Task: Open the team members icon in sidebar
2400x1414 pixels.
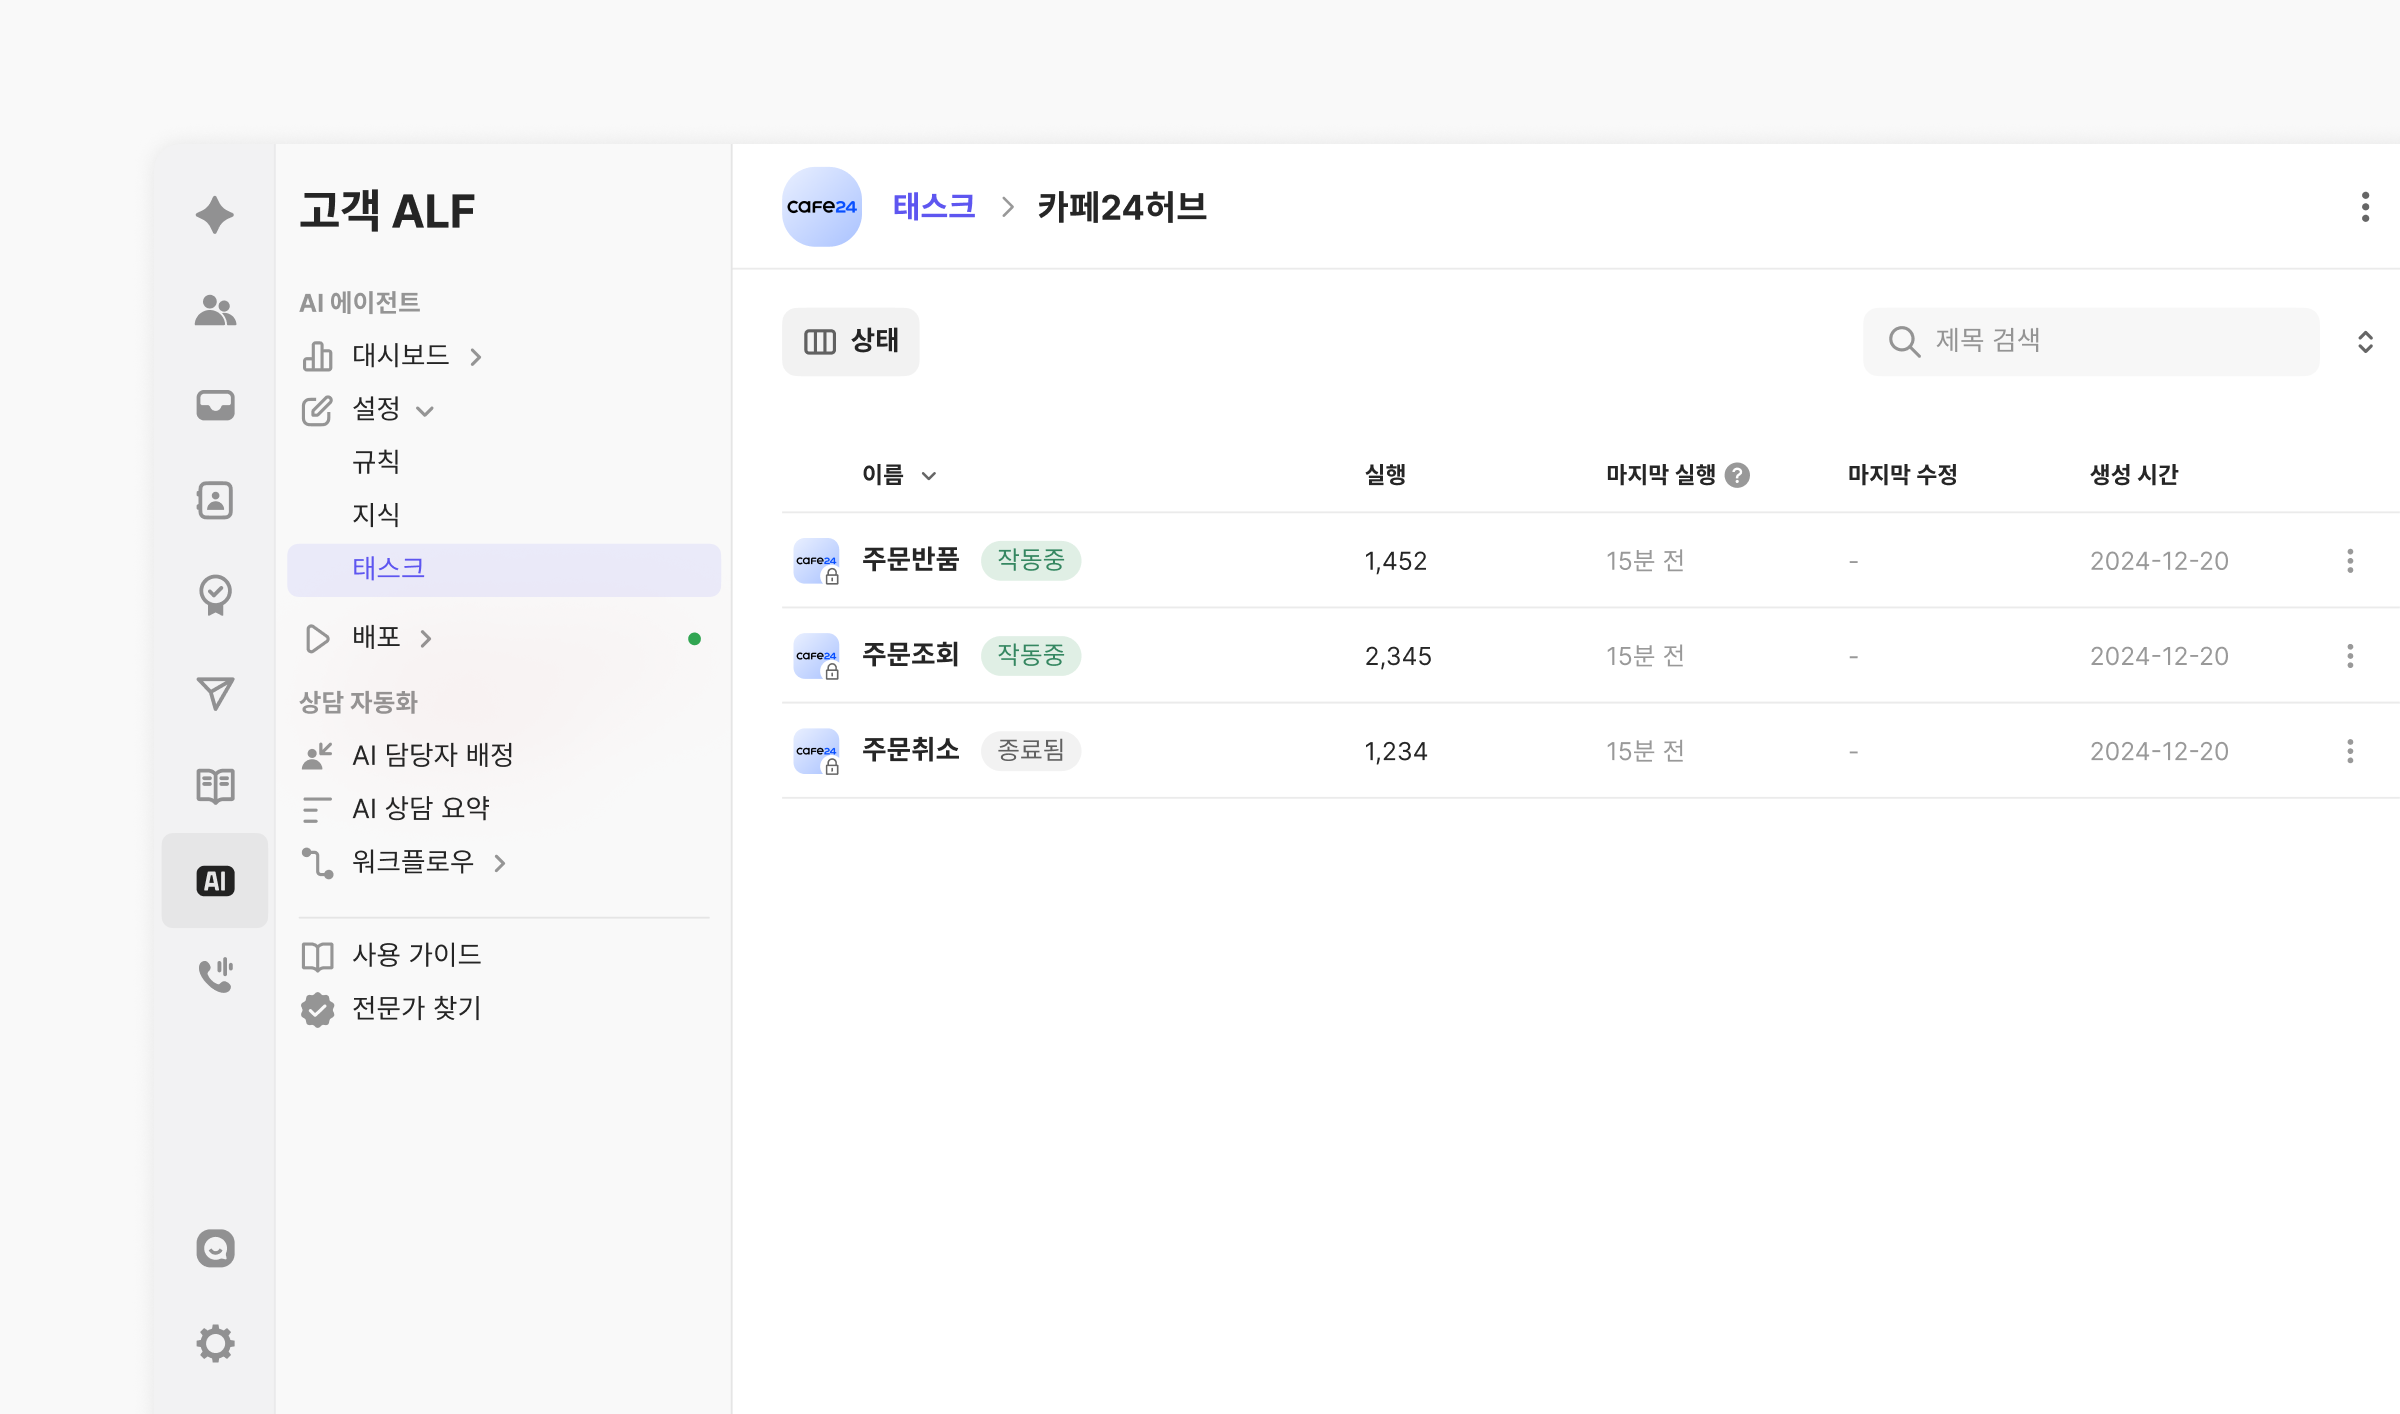Action: (215, 310)
